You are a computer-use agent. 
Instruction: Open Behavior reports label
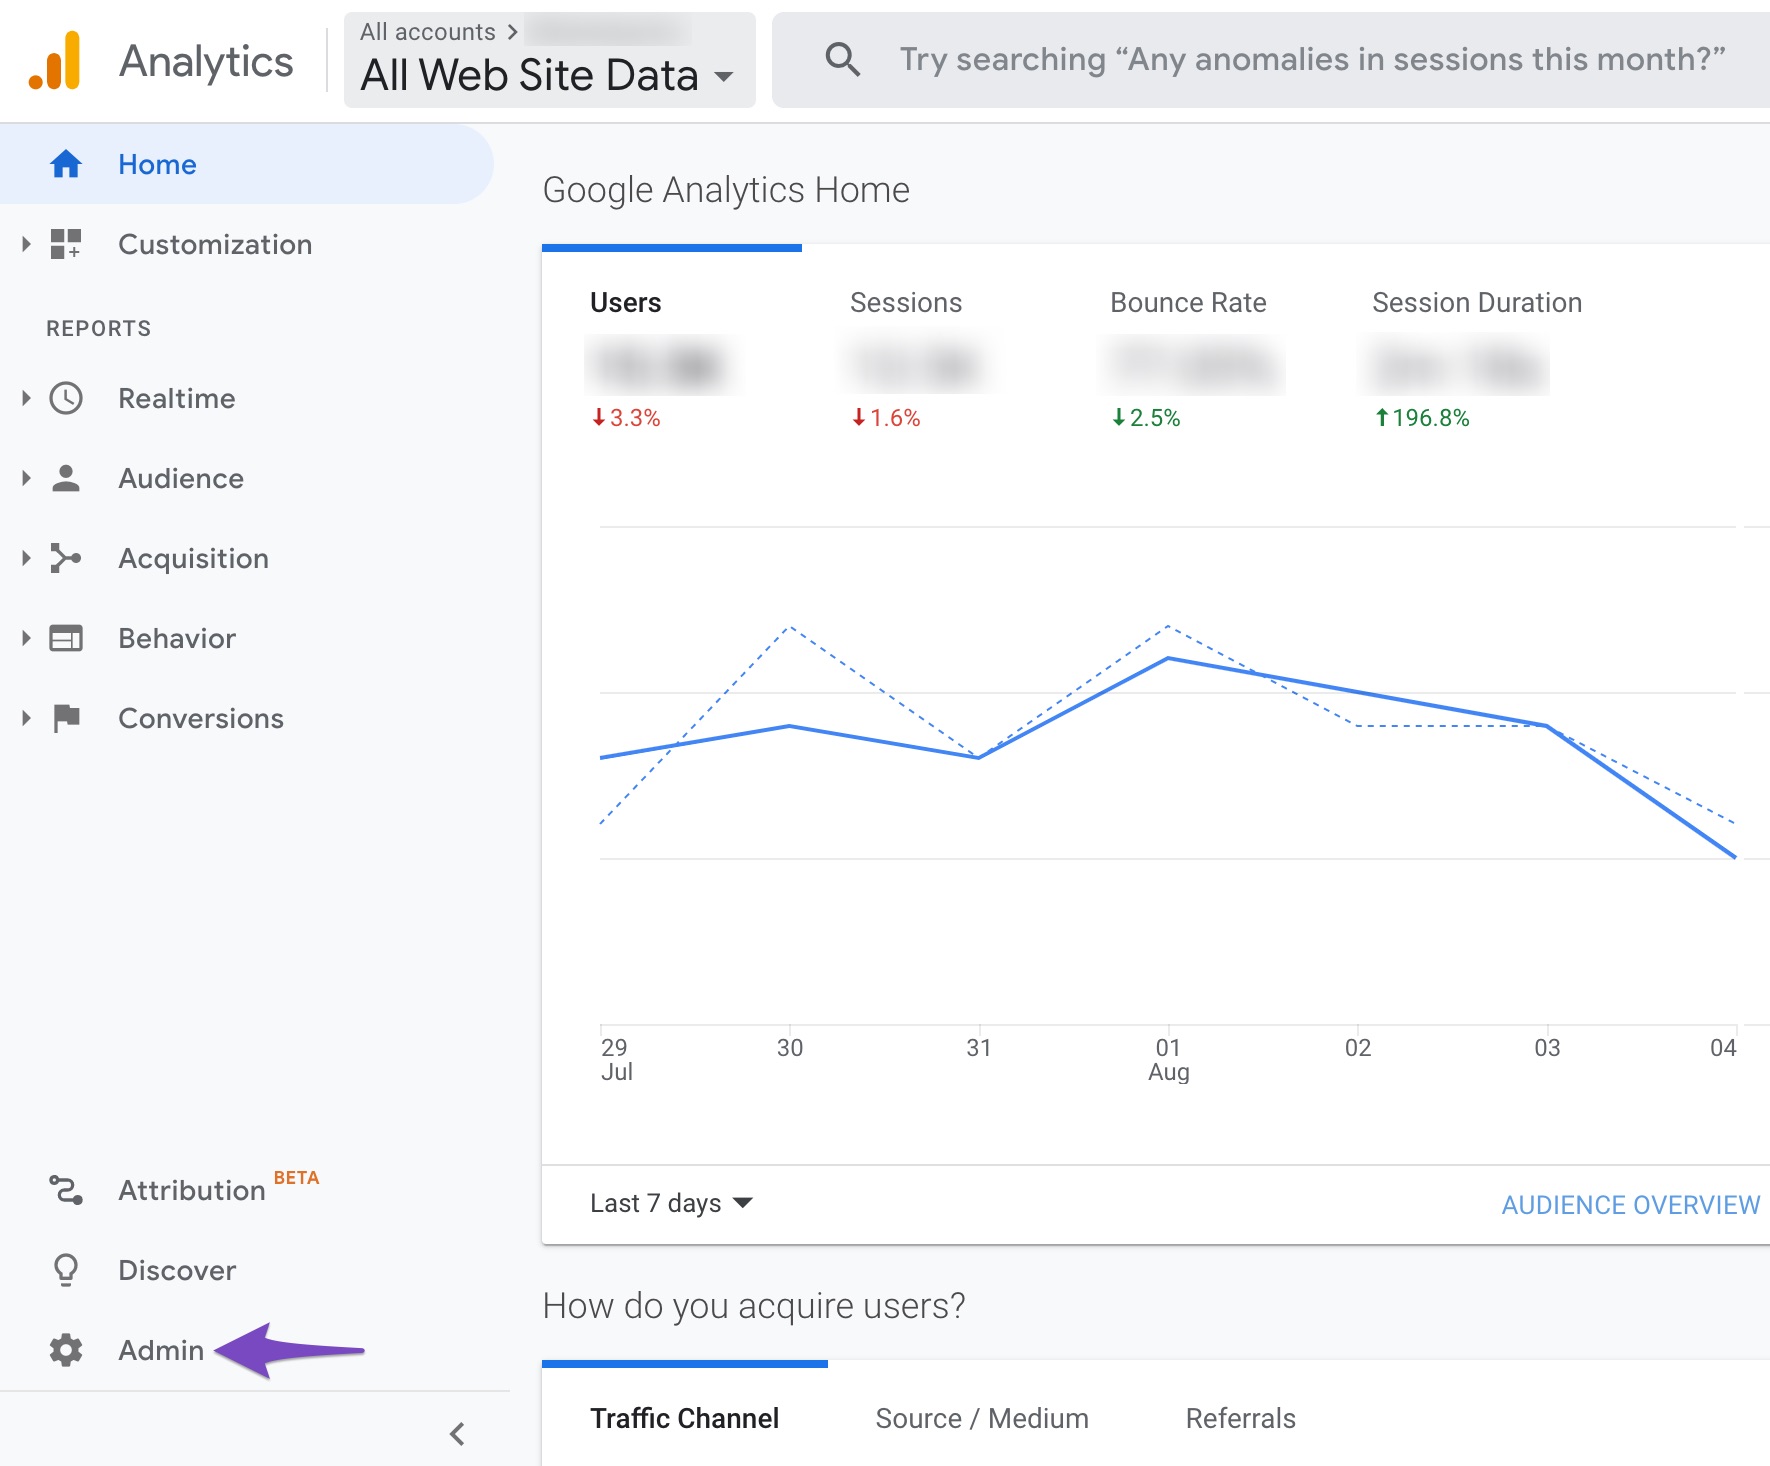[177, 638]
